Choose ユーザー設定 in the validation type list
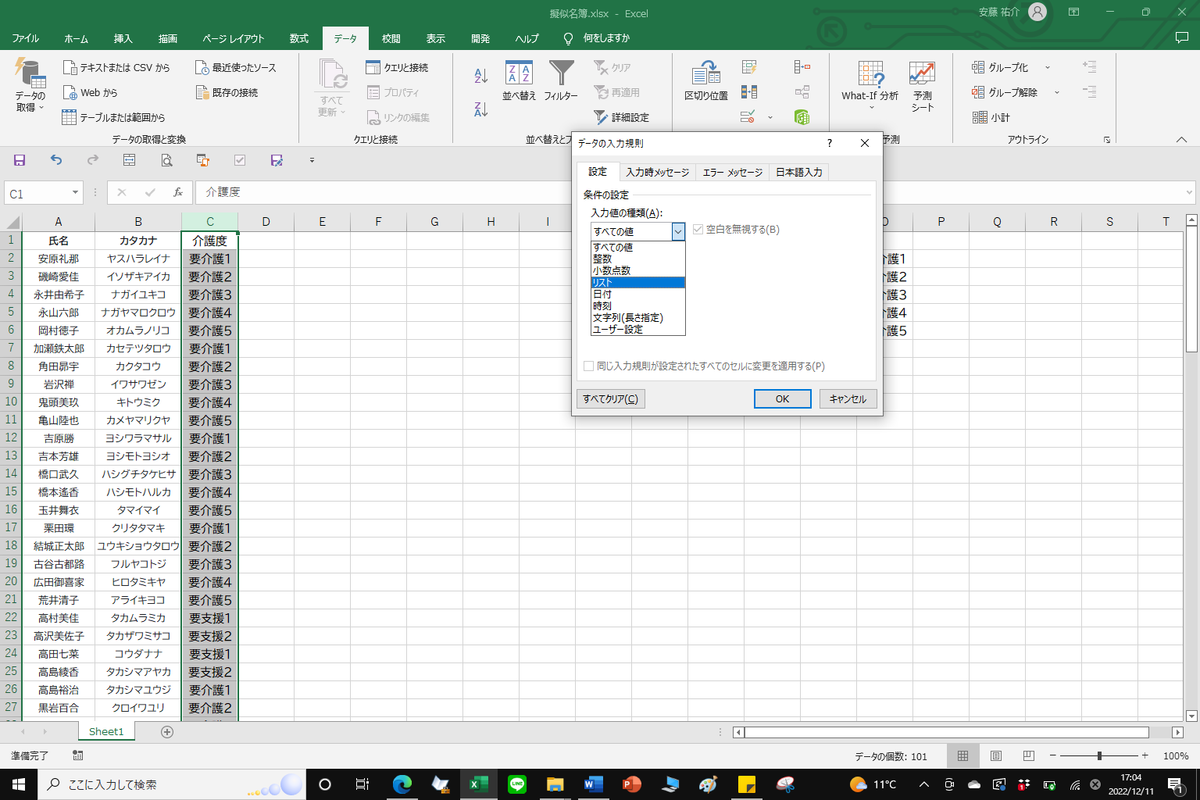Screen dimensions: 1200x800 (637, 329)
